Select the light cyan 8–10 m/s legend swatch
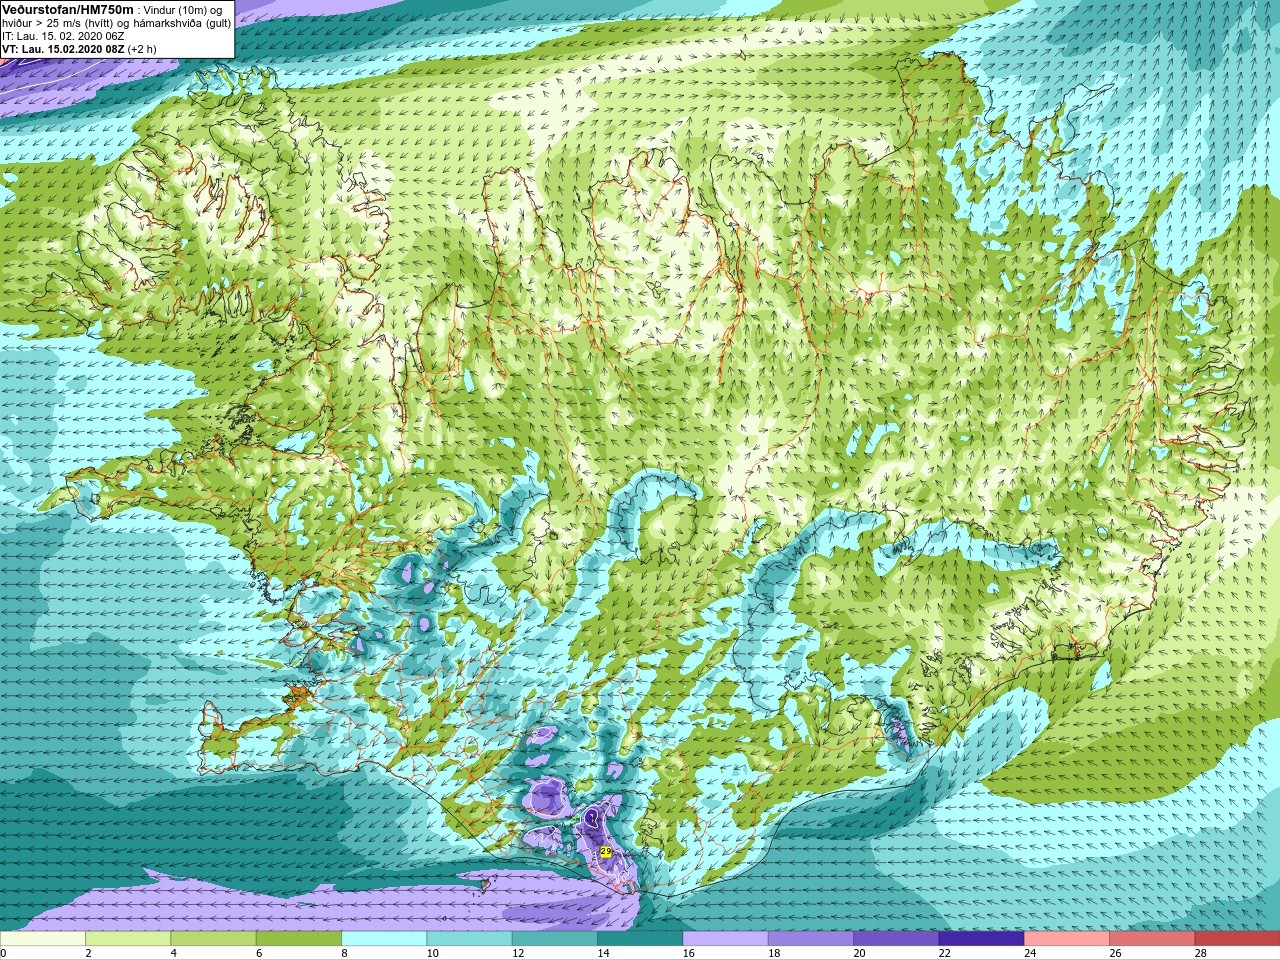This screenshot has height=960, width=1280. pyautogui.click(x=384, y=939)
